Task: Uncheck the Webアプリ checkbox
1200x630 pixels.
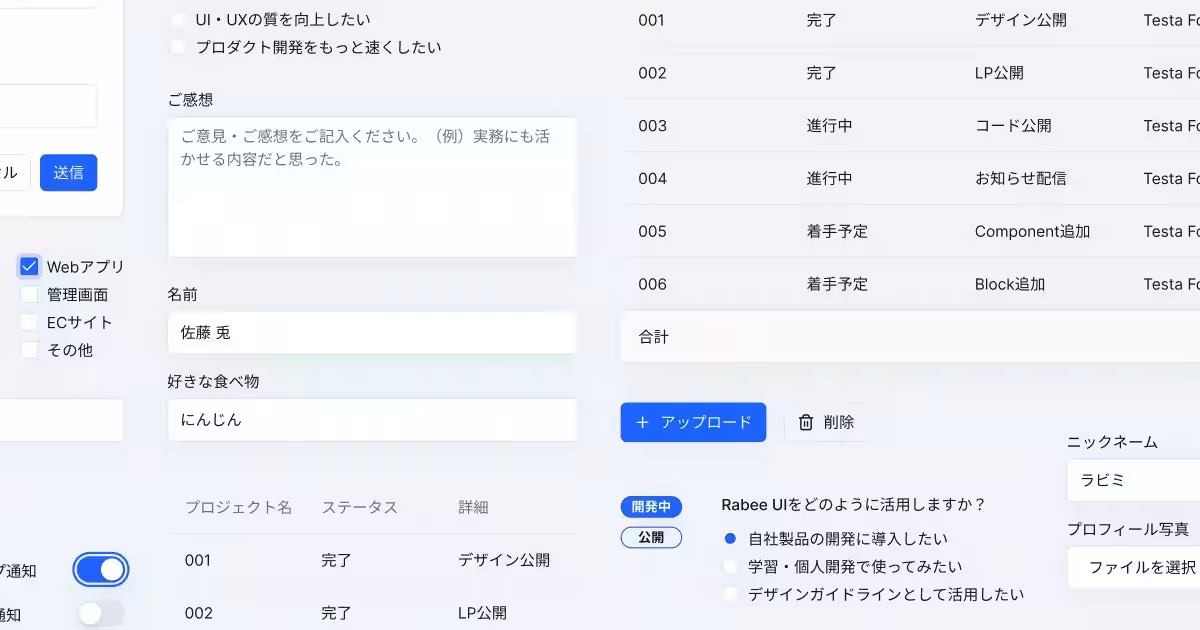Action: [x=29, y=266]
